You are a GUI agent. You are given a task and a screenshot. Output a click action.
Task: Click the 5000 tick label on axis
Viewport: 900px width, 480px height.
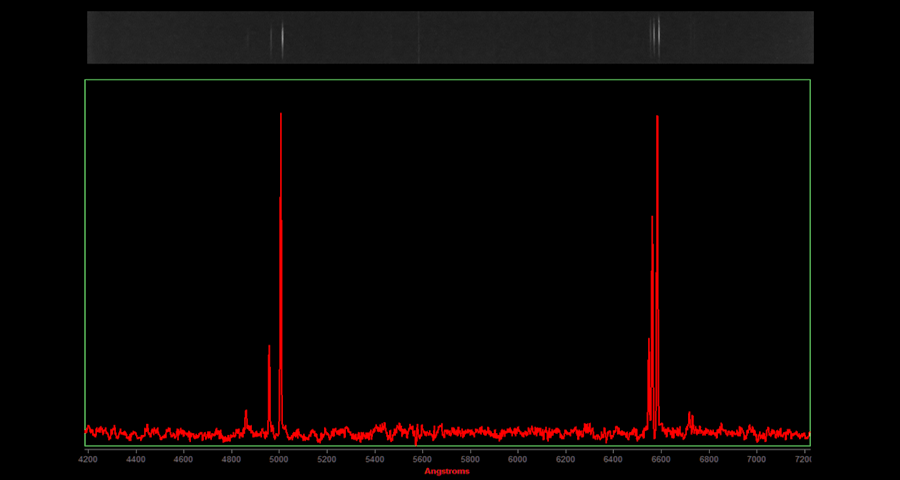(279, 459)
